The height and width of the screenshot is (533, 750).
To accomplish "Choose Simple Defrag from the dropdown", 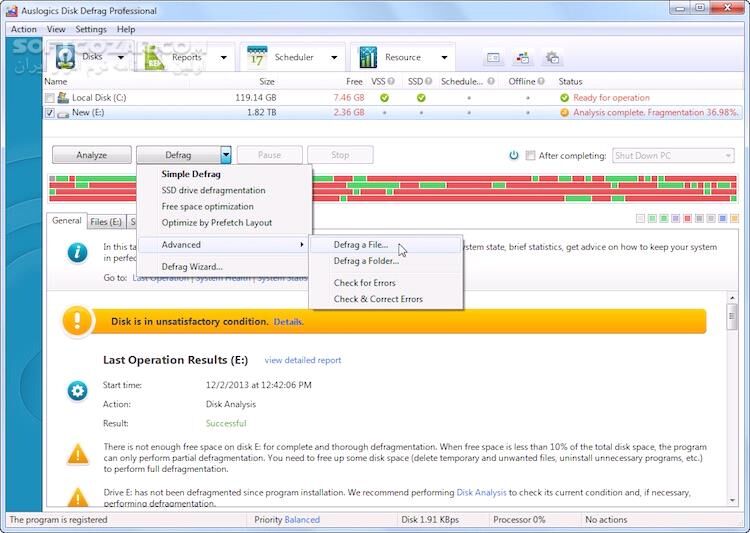I will (224, 174).
